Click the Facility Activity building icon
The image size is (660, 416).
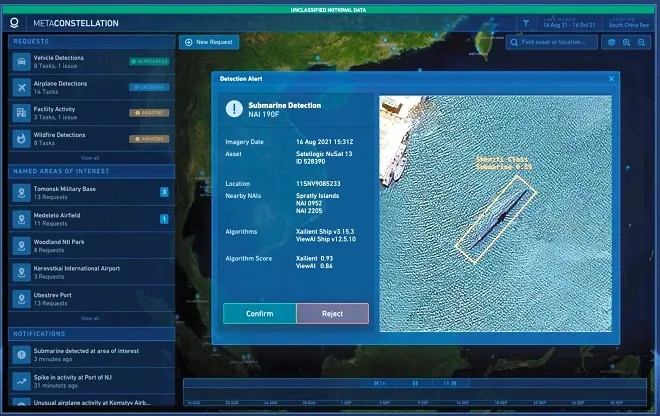click(x=21, y=113)
